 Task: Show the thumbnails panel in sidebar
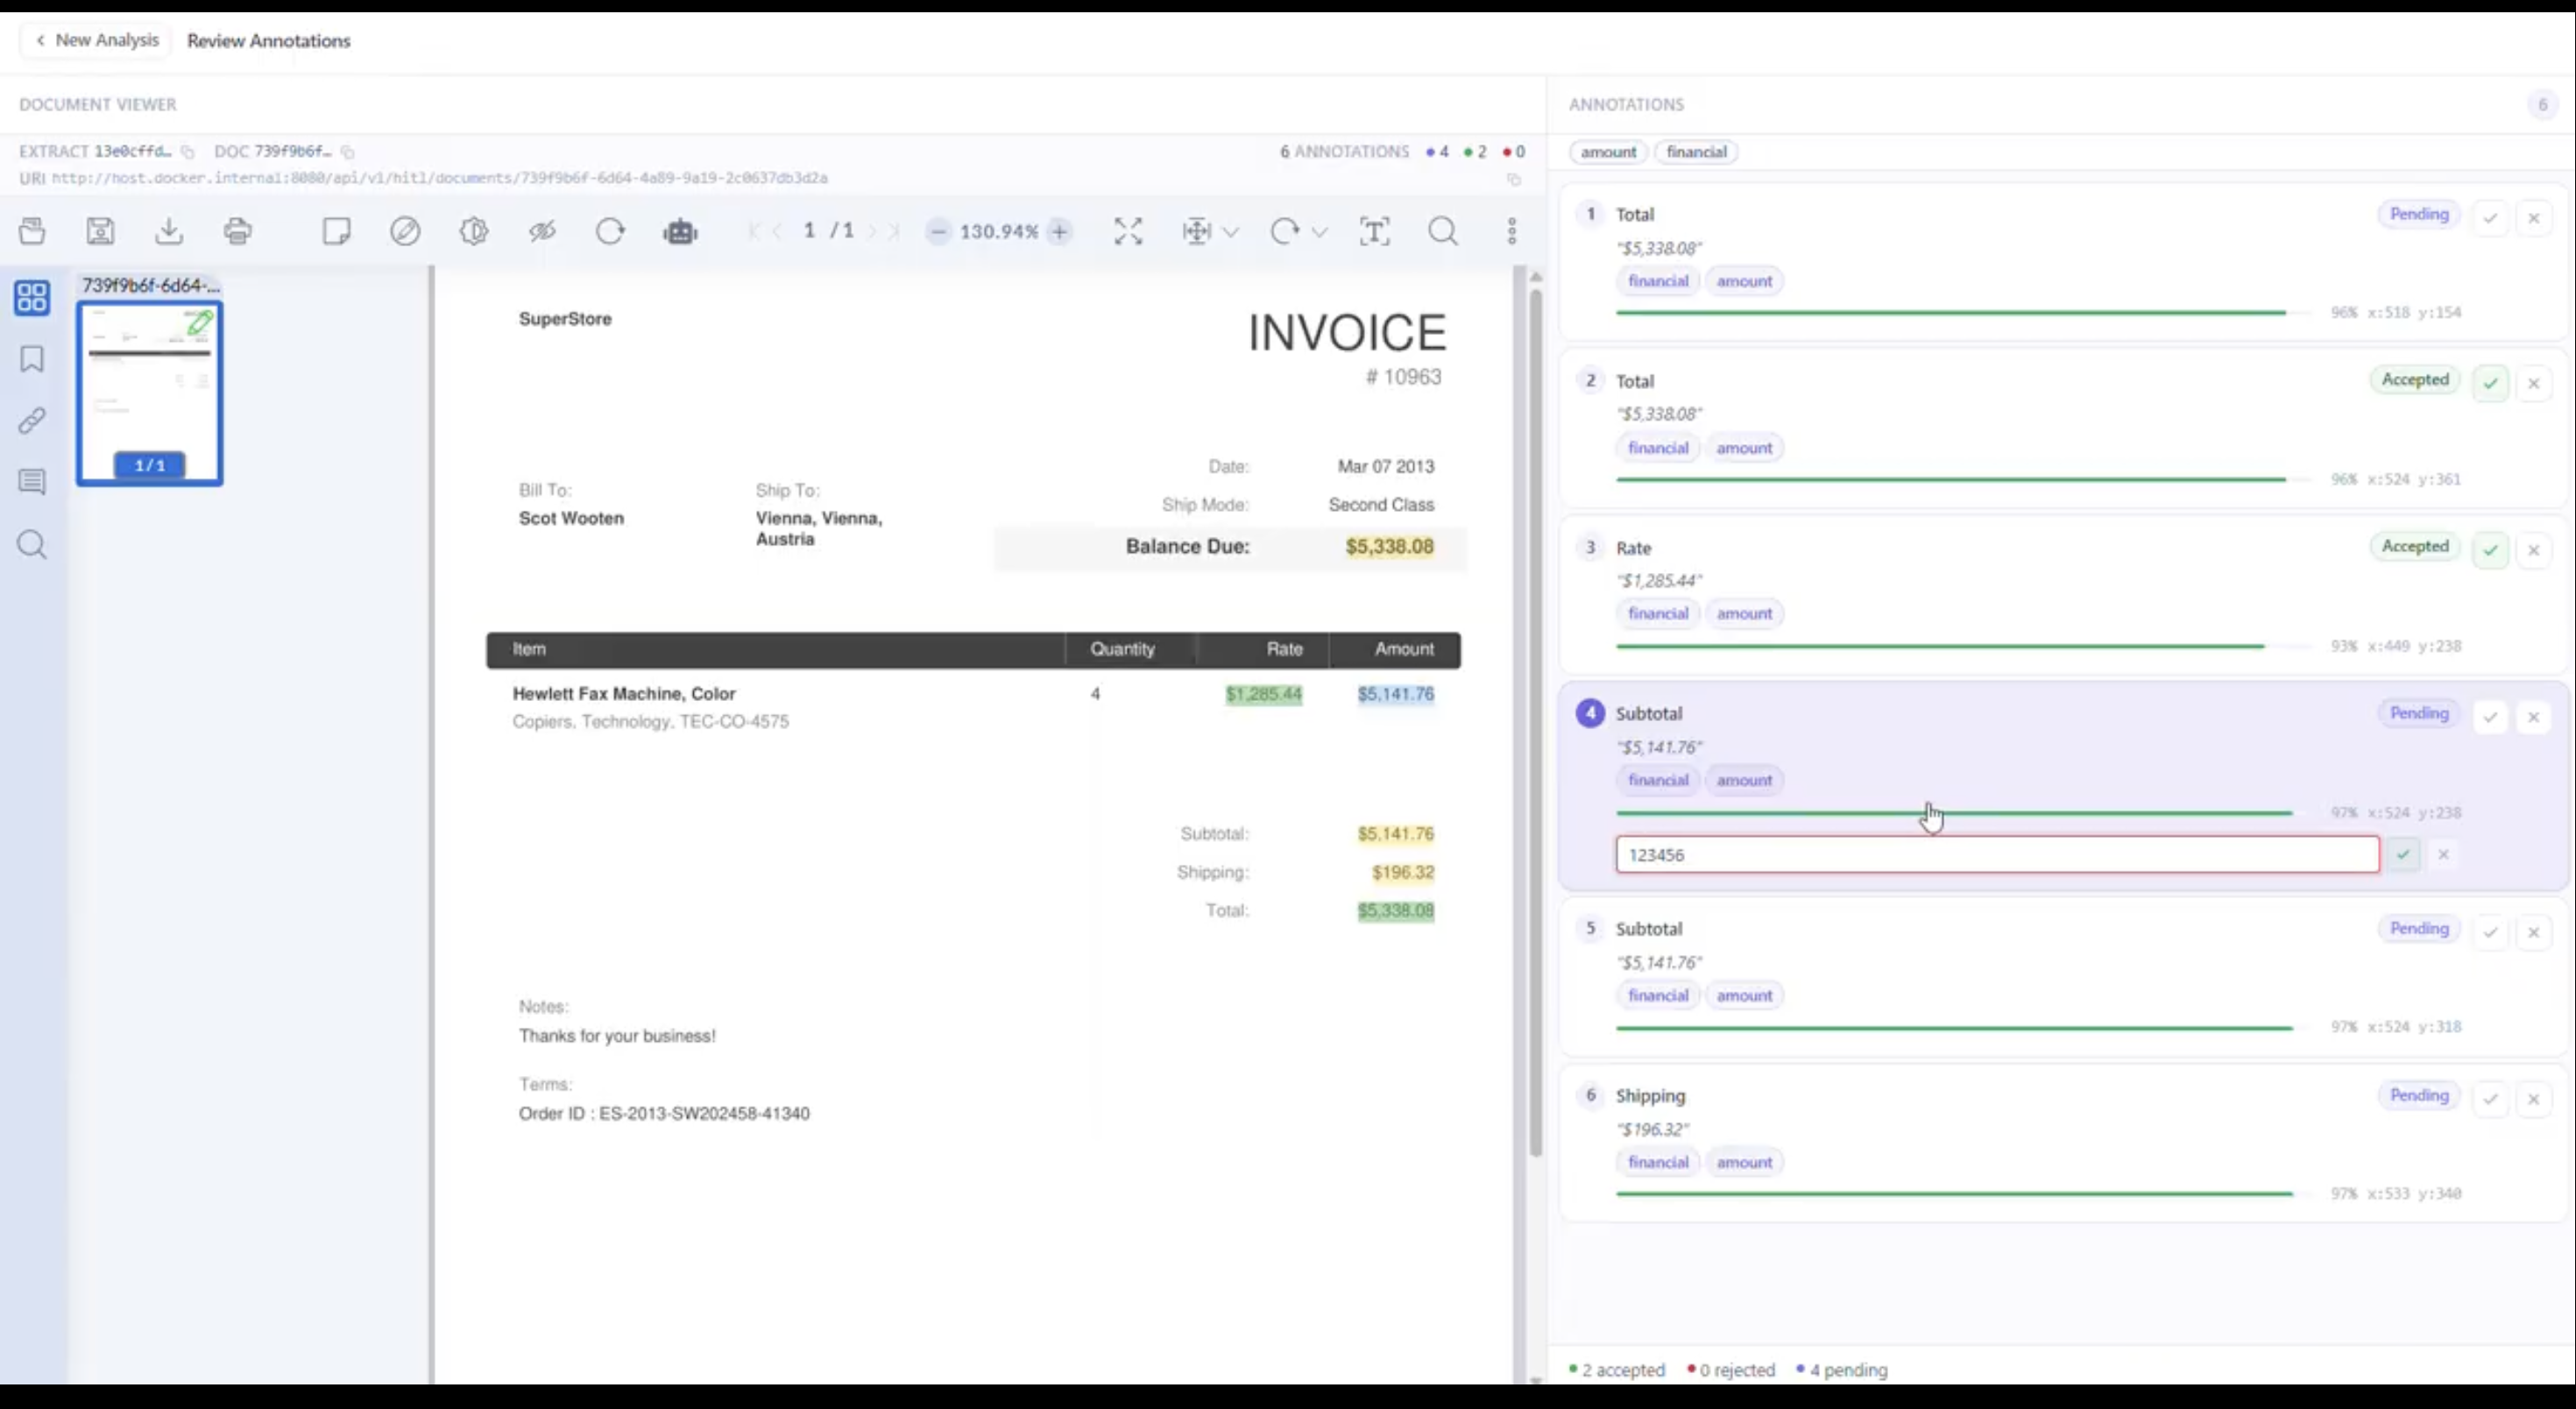(x=32, y=297)
